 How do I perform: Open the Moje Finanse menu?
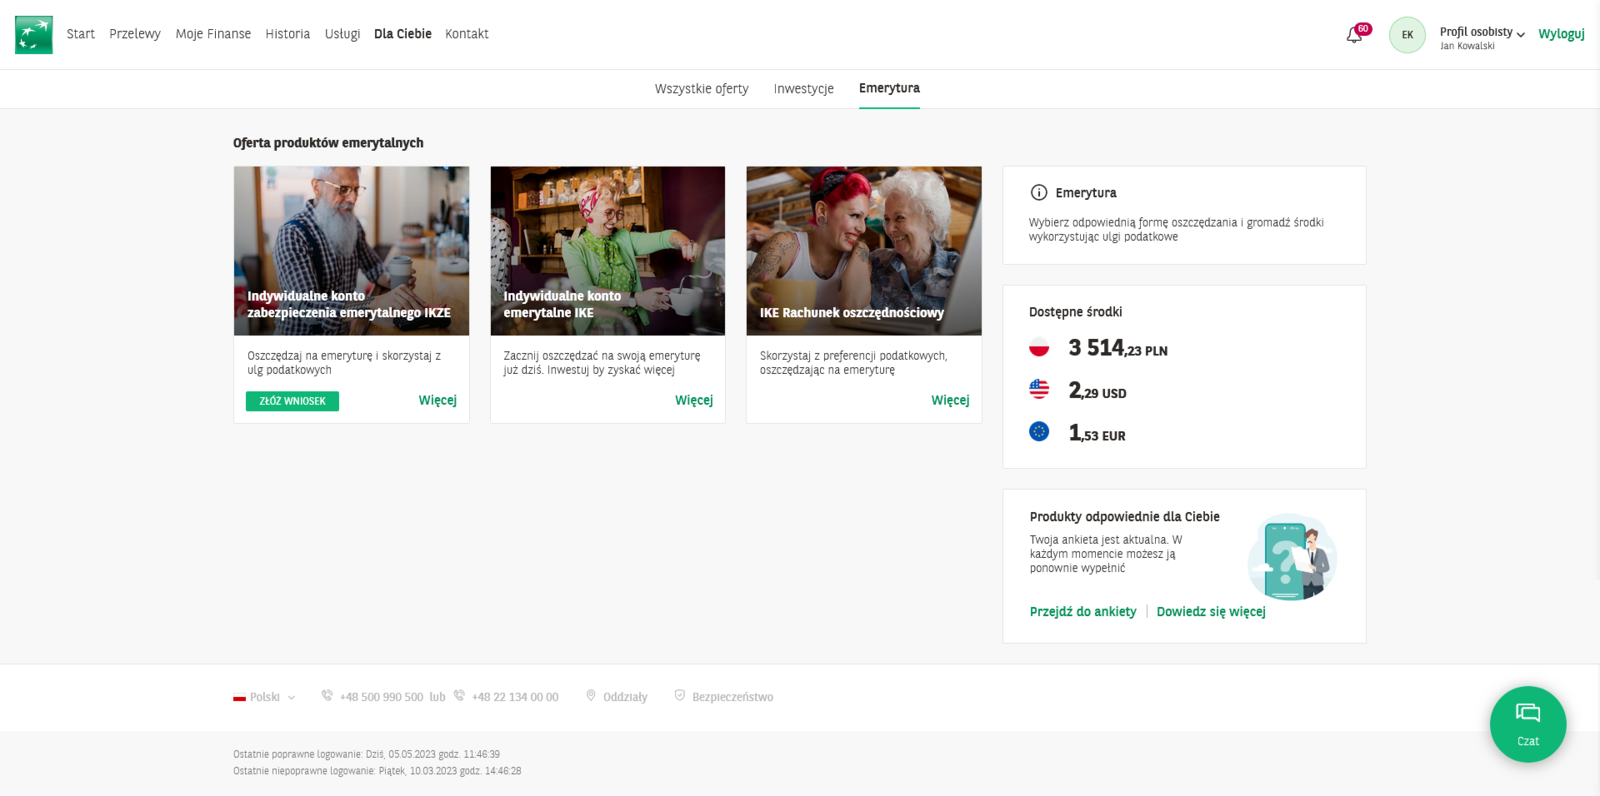(213, 34)
